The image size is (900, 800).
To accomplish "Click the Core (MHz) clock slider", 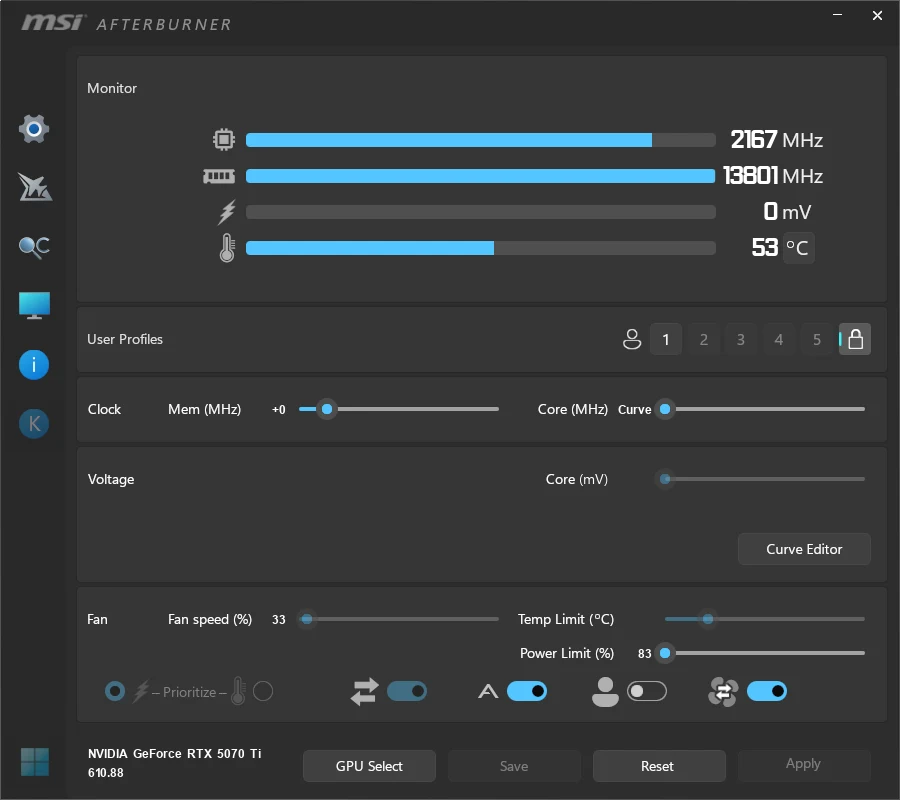I will [x=761, y=409].
